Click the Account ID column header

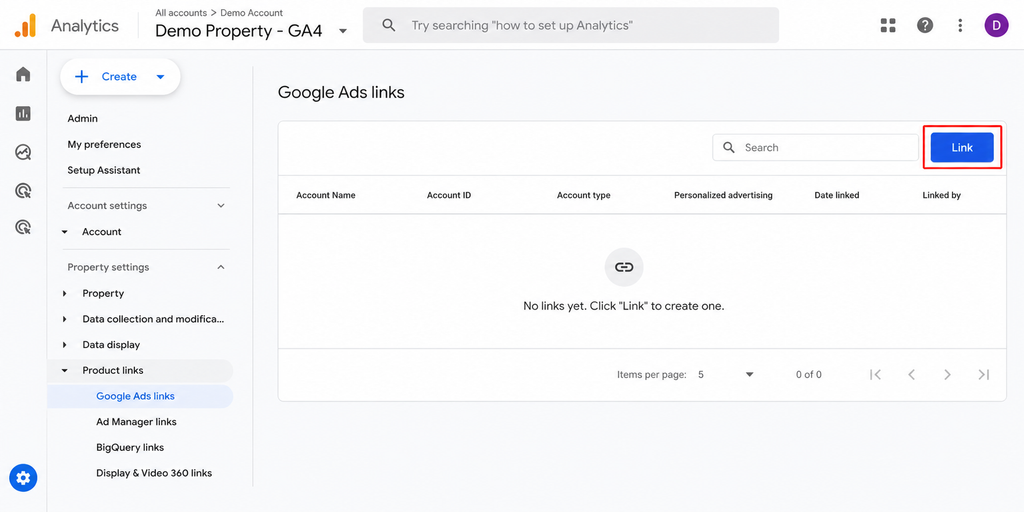pos(449,195)
